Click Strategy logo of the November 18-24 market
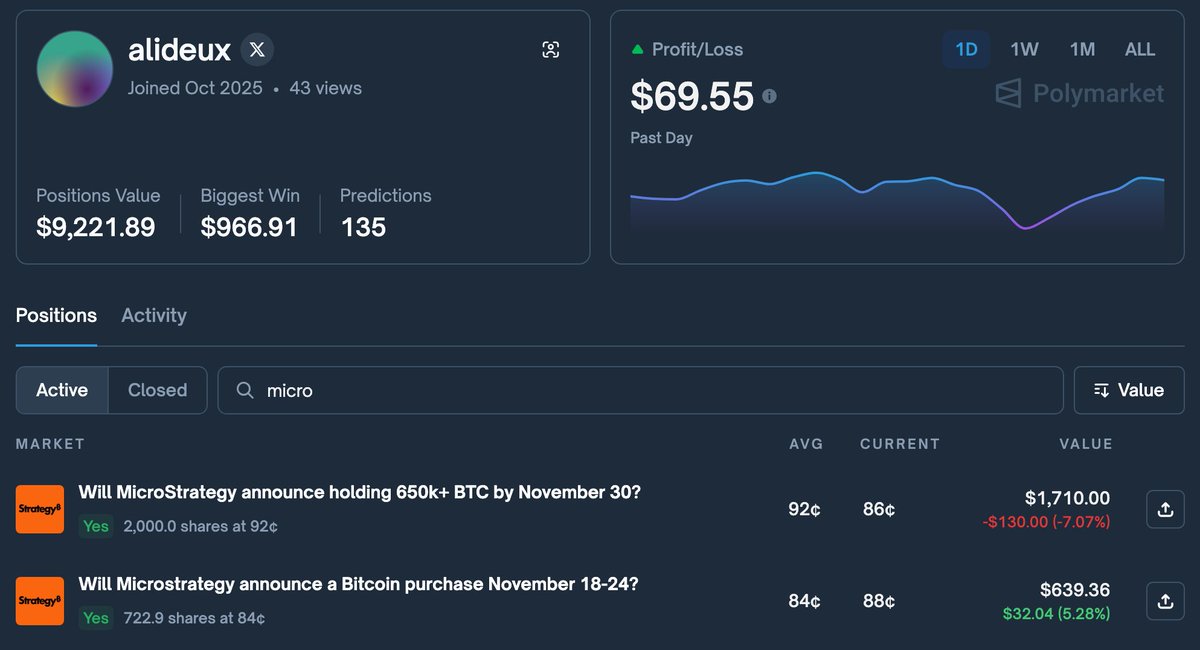1200x650 pixels. (40, 601)
